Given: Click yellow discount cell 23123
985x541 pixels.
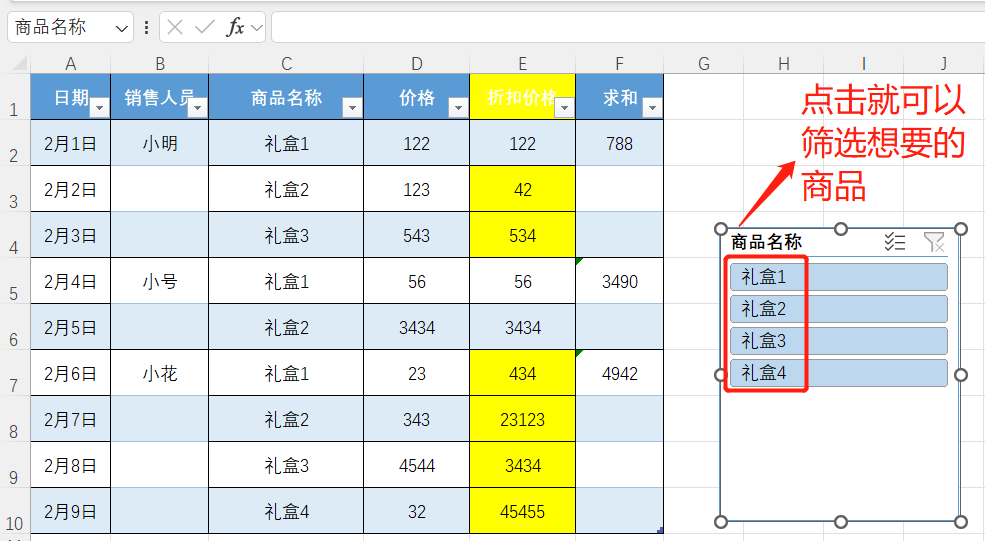Looking at the screenshot, I should (522, 419).
